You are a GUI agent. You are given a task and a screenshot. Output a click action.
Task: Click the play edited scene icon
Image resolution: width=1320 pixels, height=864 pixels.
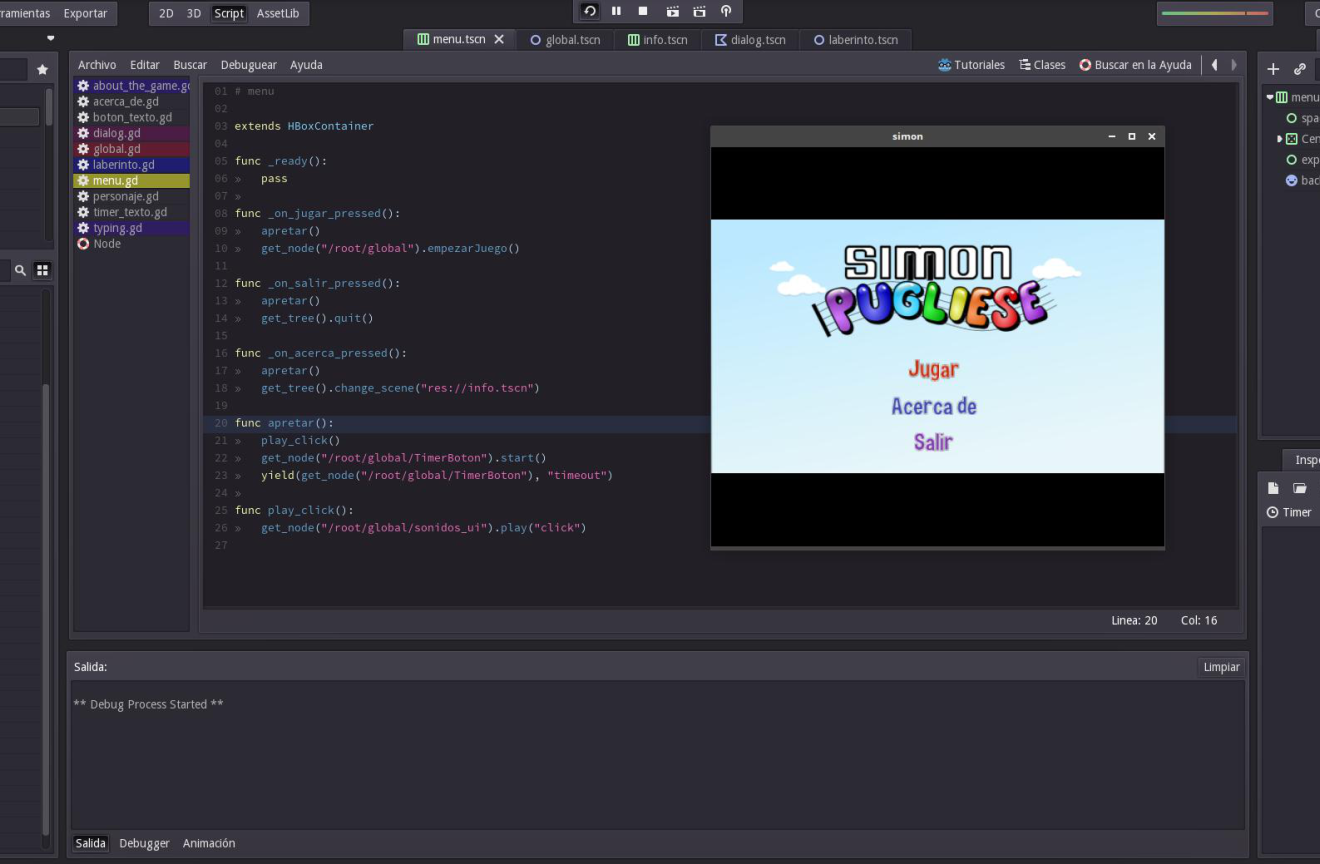[x=672, y=11]
